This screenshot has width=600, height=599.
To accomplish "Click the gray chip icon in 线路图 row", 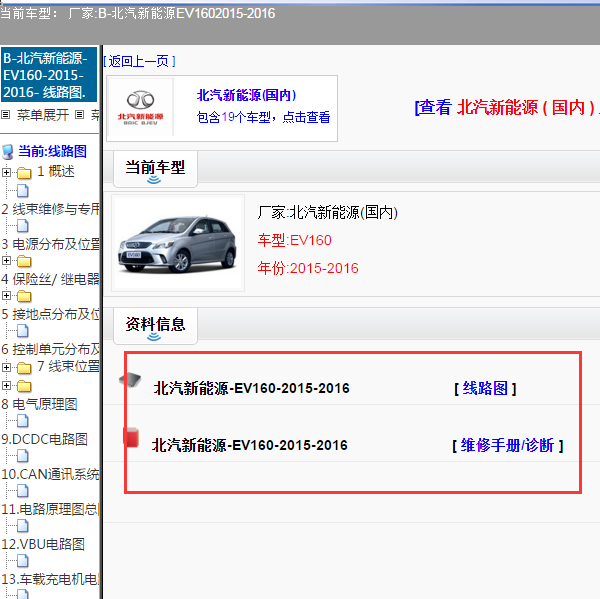I will tap(130, 380).
